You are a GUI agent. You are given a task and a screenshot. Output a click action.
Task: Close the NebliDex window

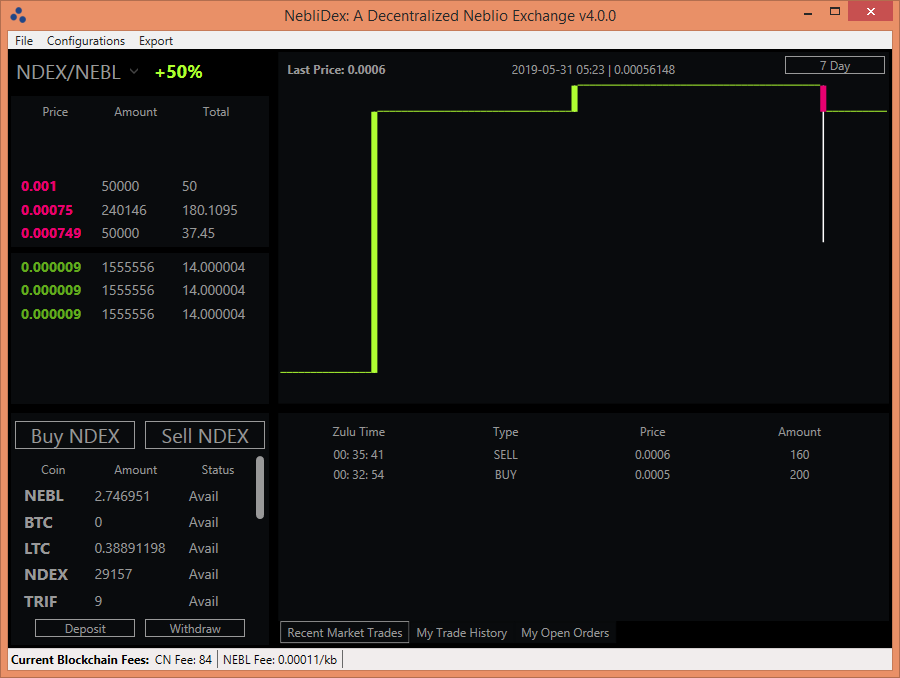(x=870, y=11)
